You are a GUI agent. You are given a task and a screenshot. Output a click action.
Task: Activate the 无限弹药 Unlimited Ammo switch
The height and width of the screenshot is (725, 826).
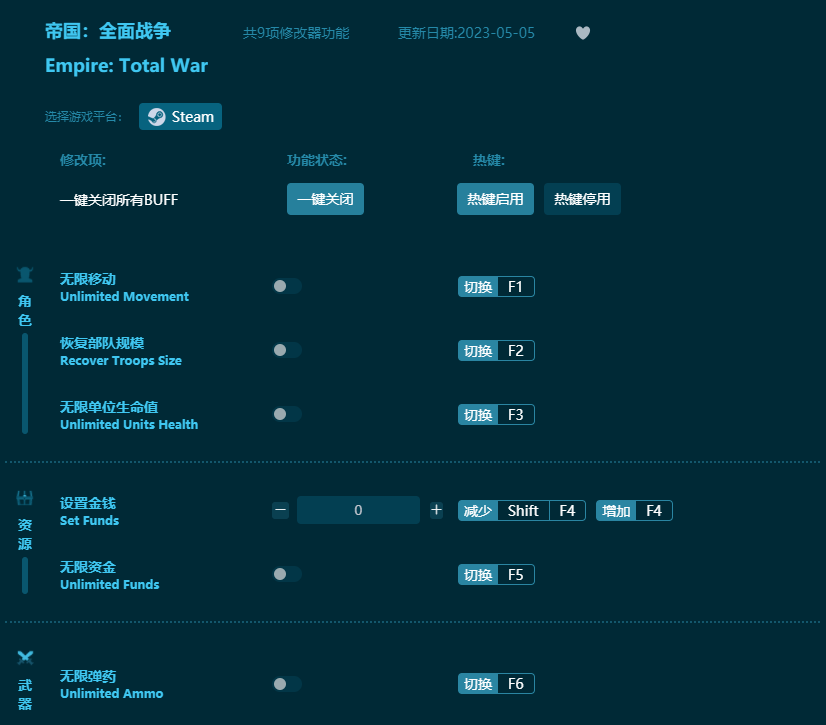[x=287, y=683]
